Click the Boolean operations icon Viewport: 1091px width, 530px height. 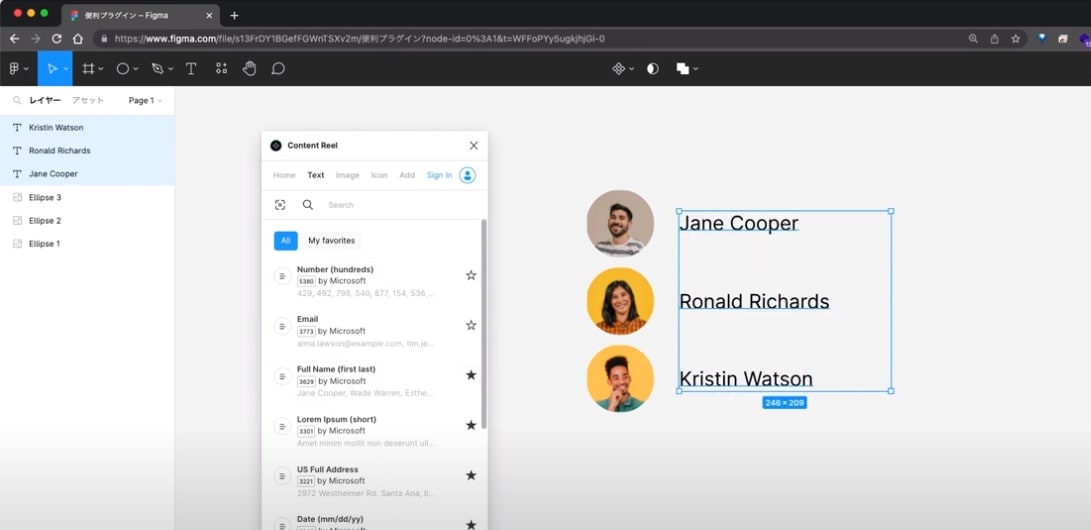pyautogui.click(x=683, y=68)
